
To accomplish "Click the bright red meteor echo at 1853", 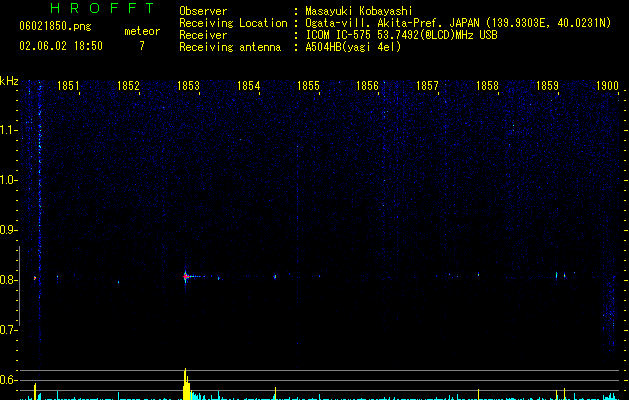I will coord(185,276).
